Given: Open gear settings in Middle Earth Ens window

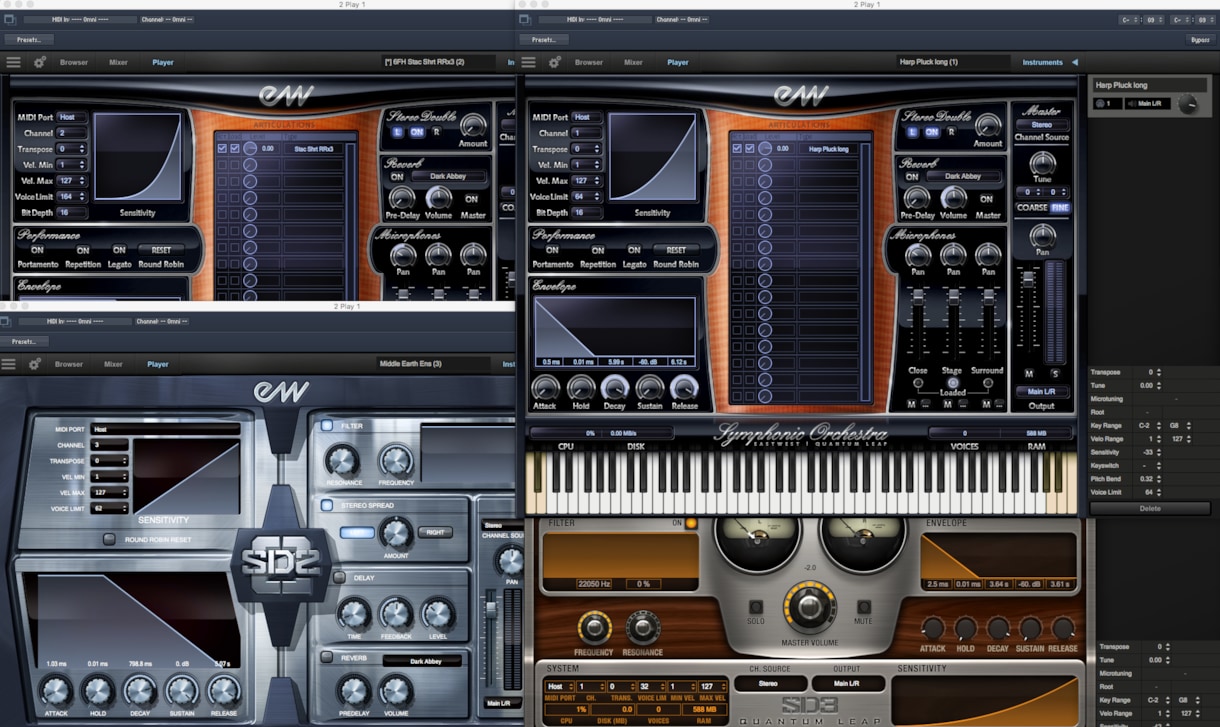Looking at the screenshot, I should tap(35, 364).
